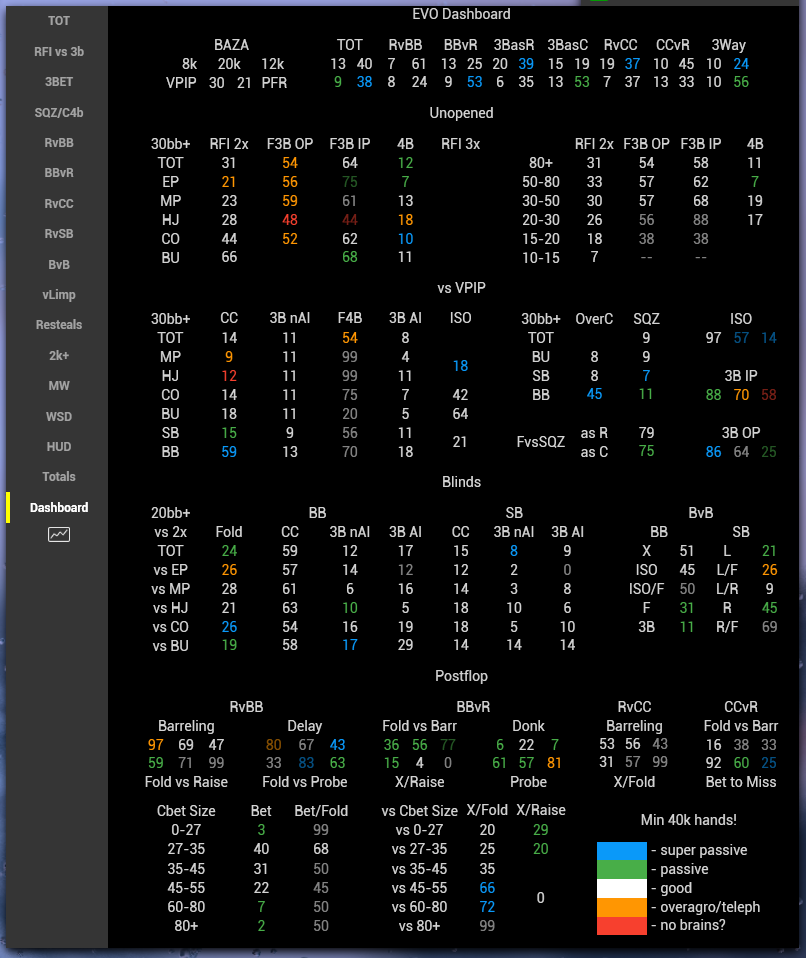Click the Postflop section heading
The image size is (806, 958).
tap(461, 676)
